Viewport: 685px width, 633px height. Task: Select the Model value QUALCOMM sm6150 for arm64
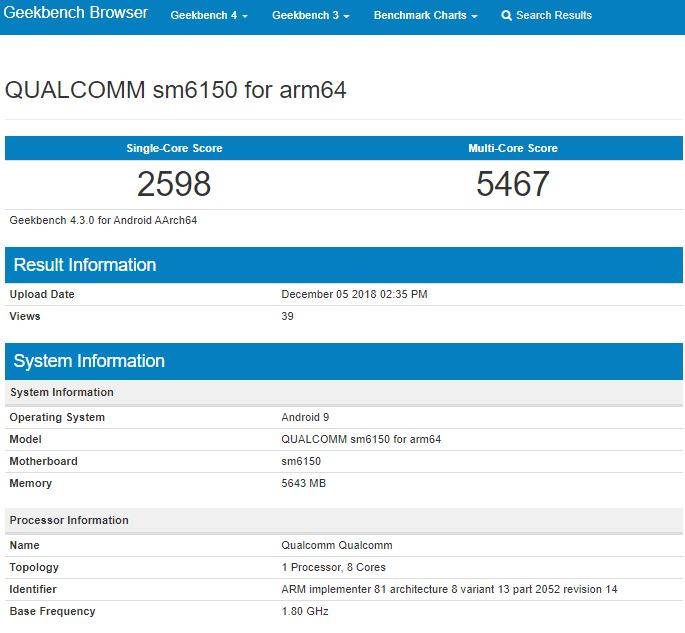tap(361, 439)
